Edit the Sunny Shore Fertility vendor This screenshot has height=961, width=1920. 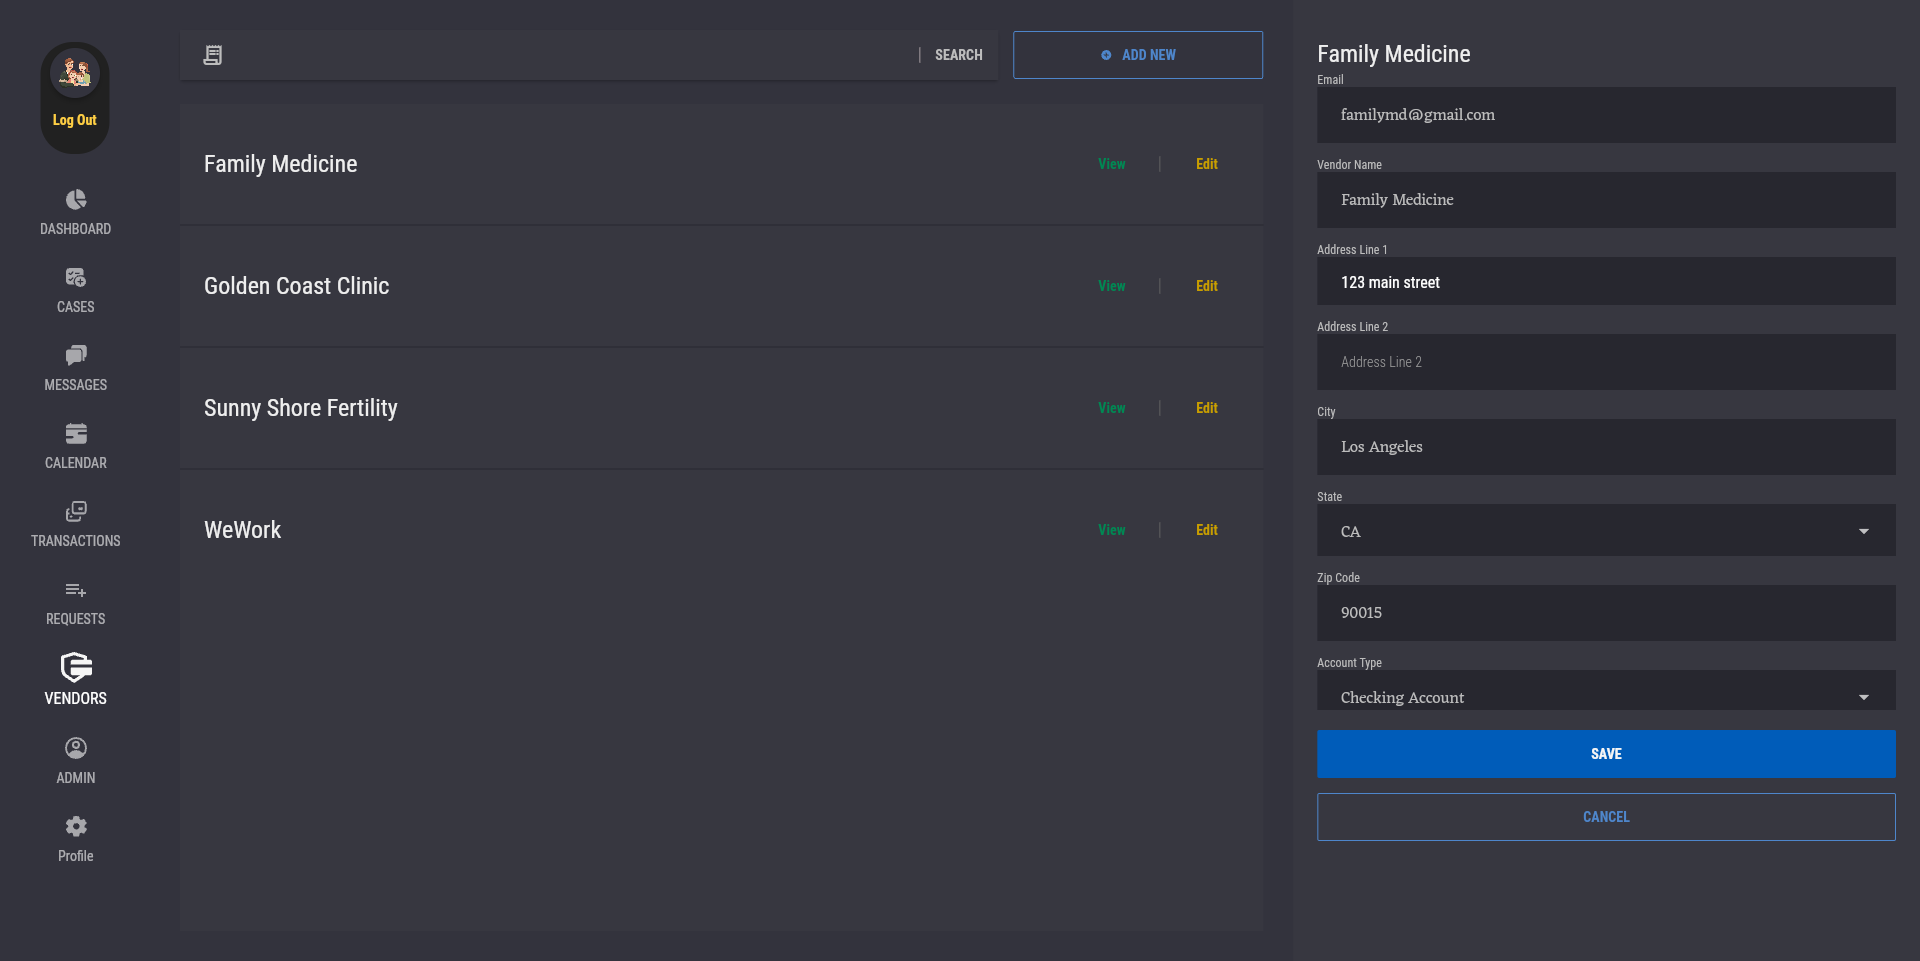pyautogui.click(x=1206, y=408)
